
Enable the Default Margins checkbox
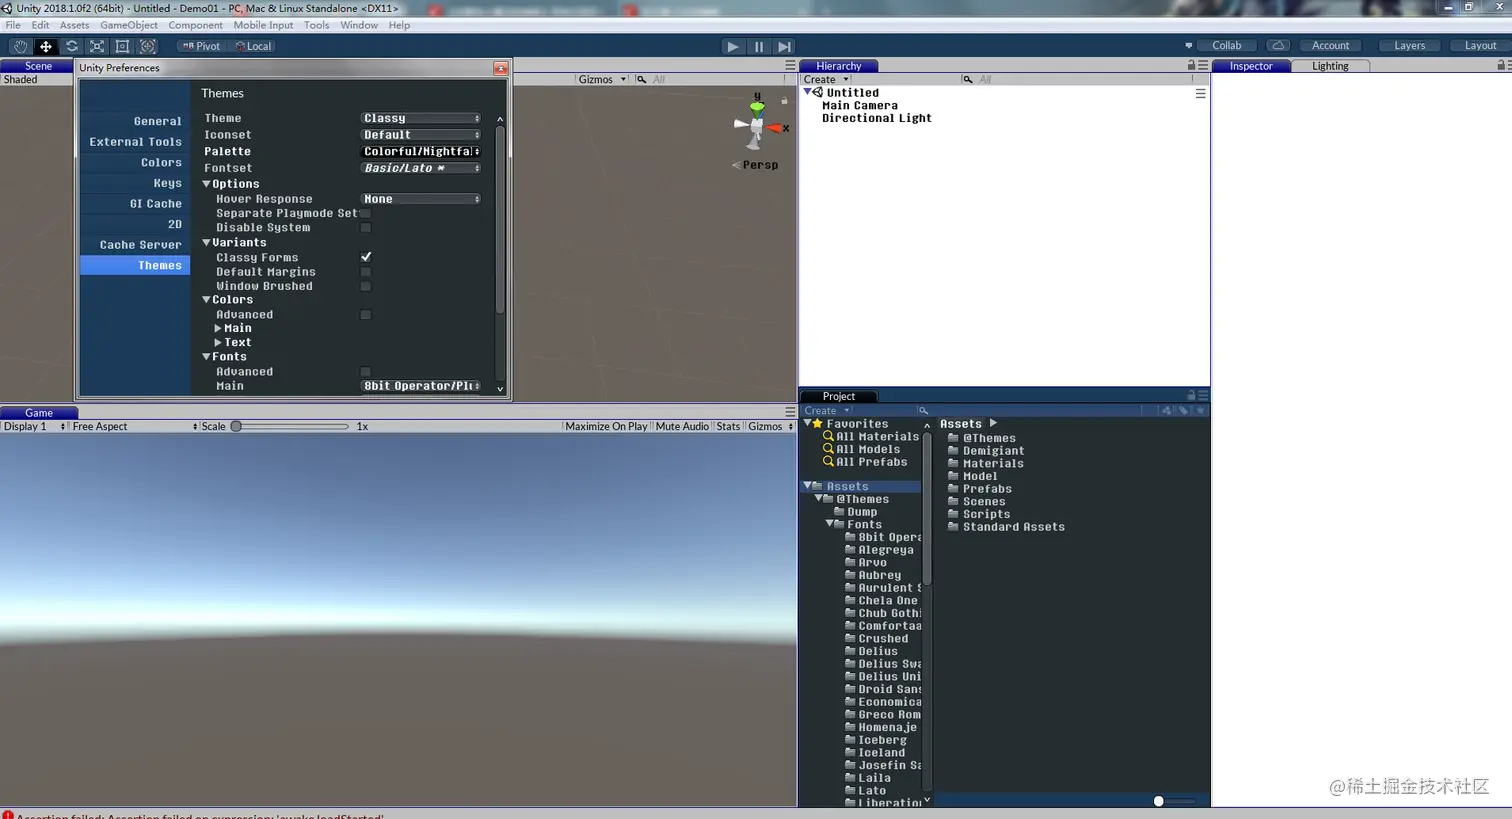tap(366, 272)
